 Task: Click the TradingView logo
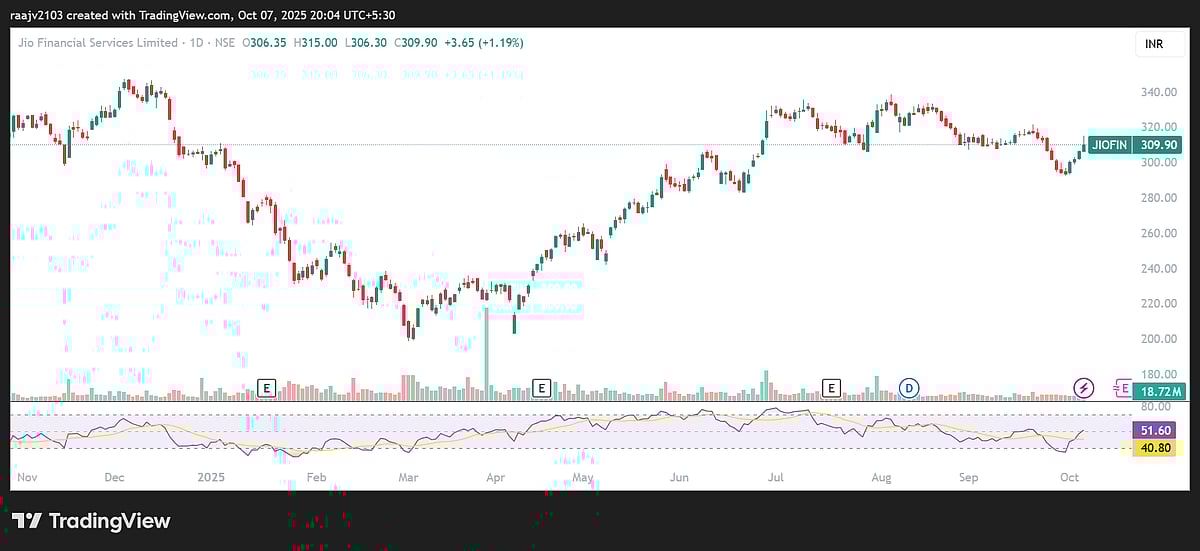pos(91,521)
